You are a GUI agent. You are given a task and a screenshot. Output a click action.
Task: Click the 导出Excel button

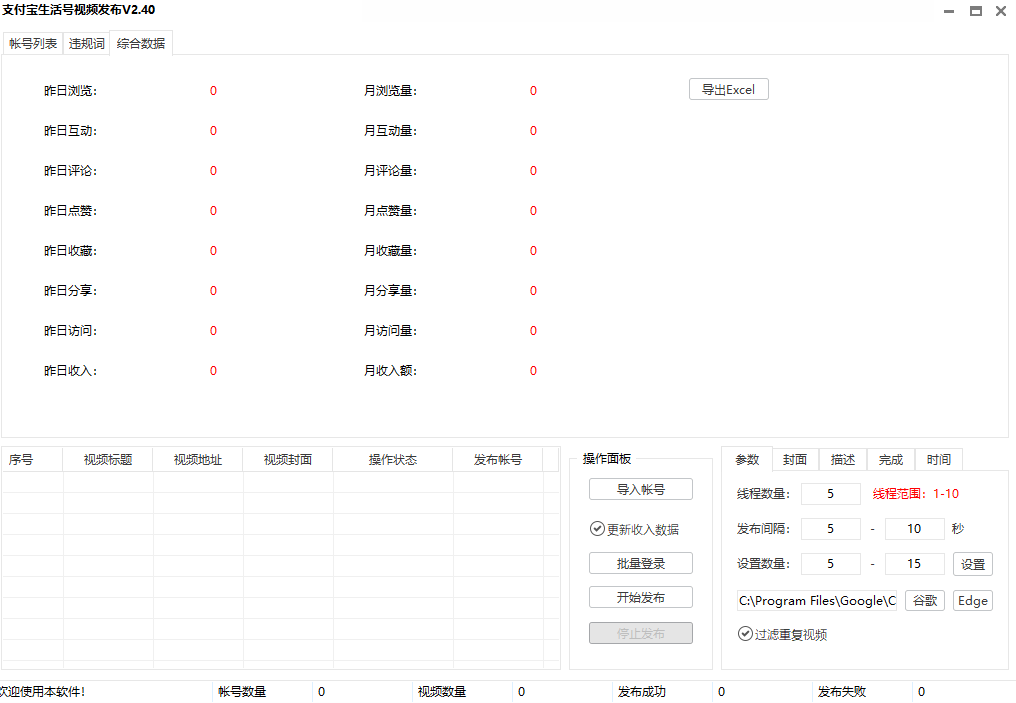[728, 90]
